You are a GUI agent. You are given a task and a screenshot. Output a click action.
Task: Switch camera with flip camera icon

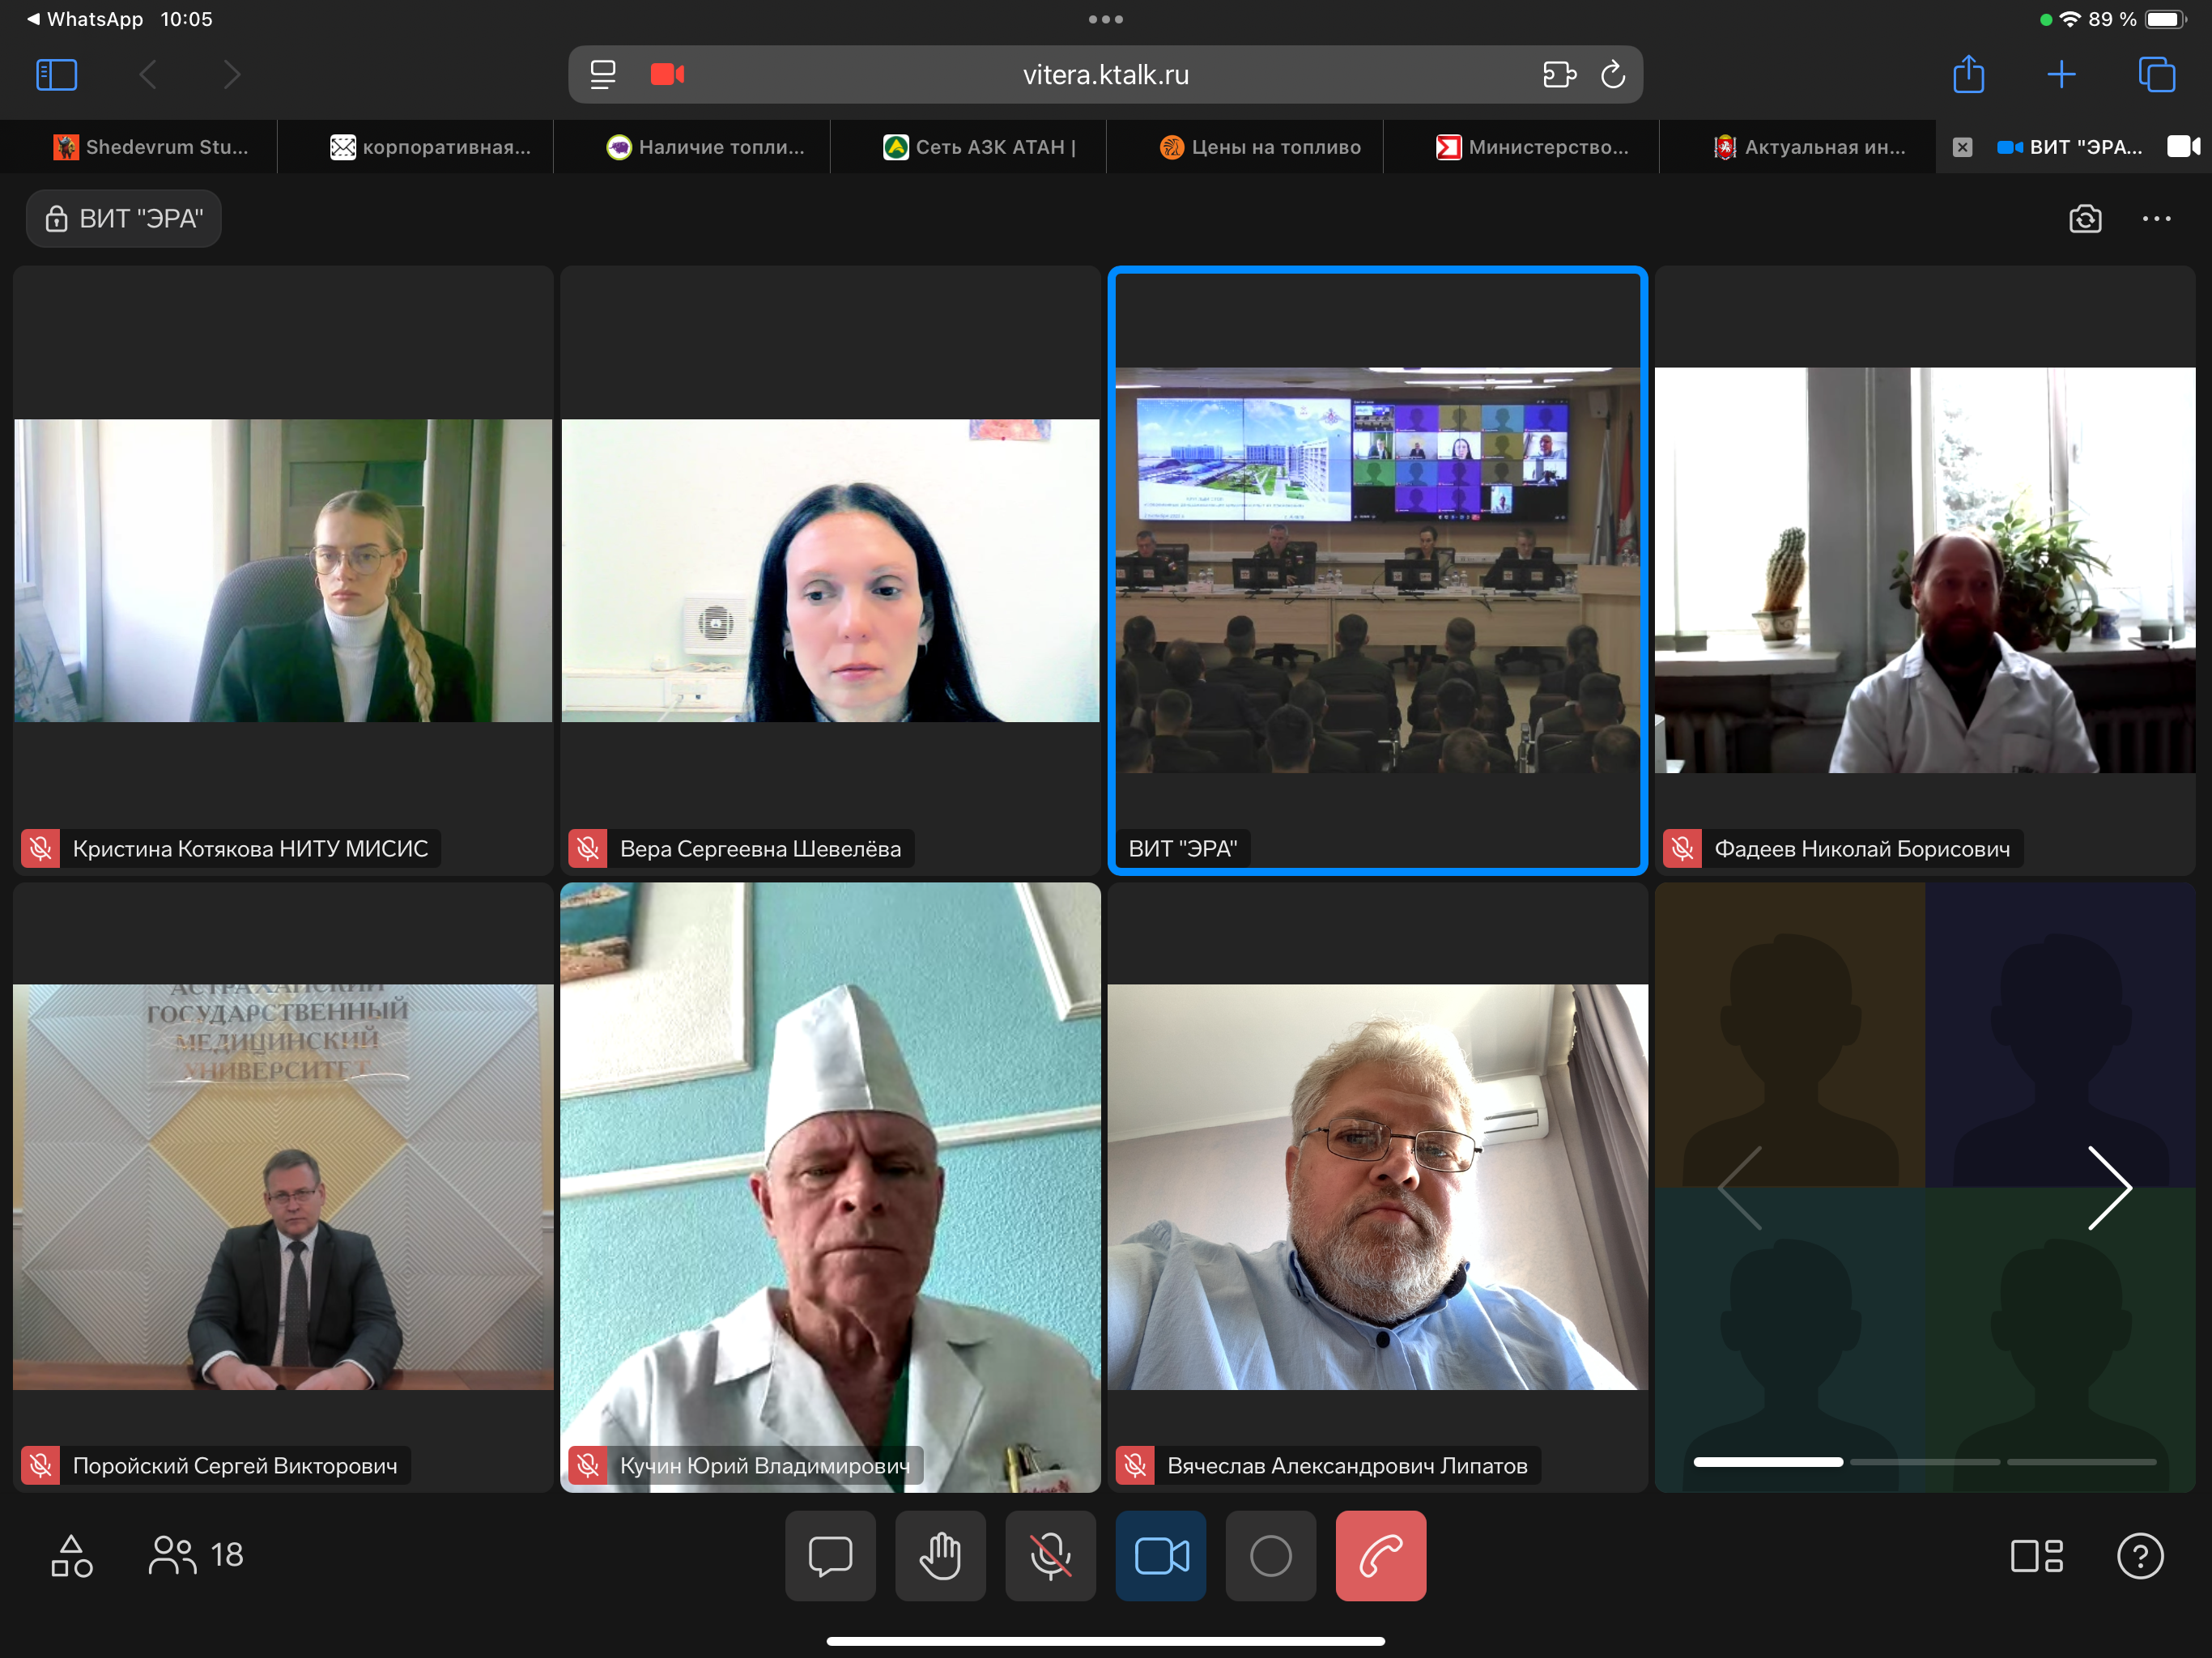pyautogui.click(x=2085, y=219)
